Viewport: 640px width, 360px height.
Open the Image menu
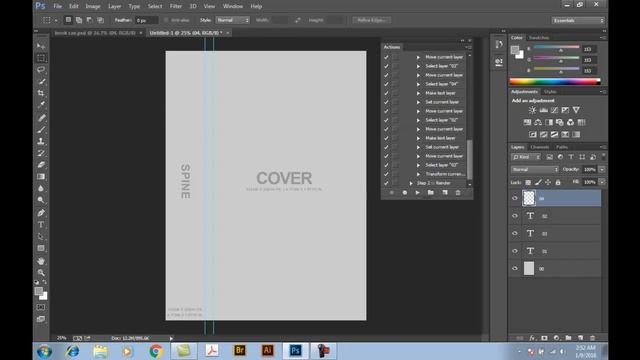[x=93, y=6]
